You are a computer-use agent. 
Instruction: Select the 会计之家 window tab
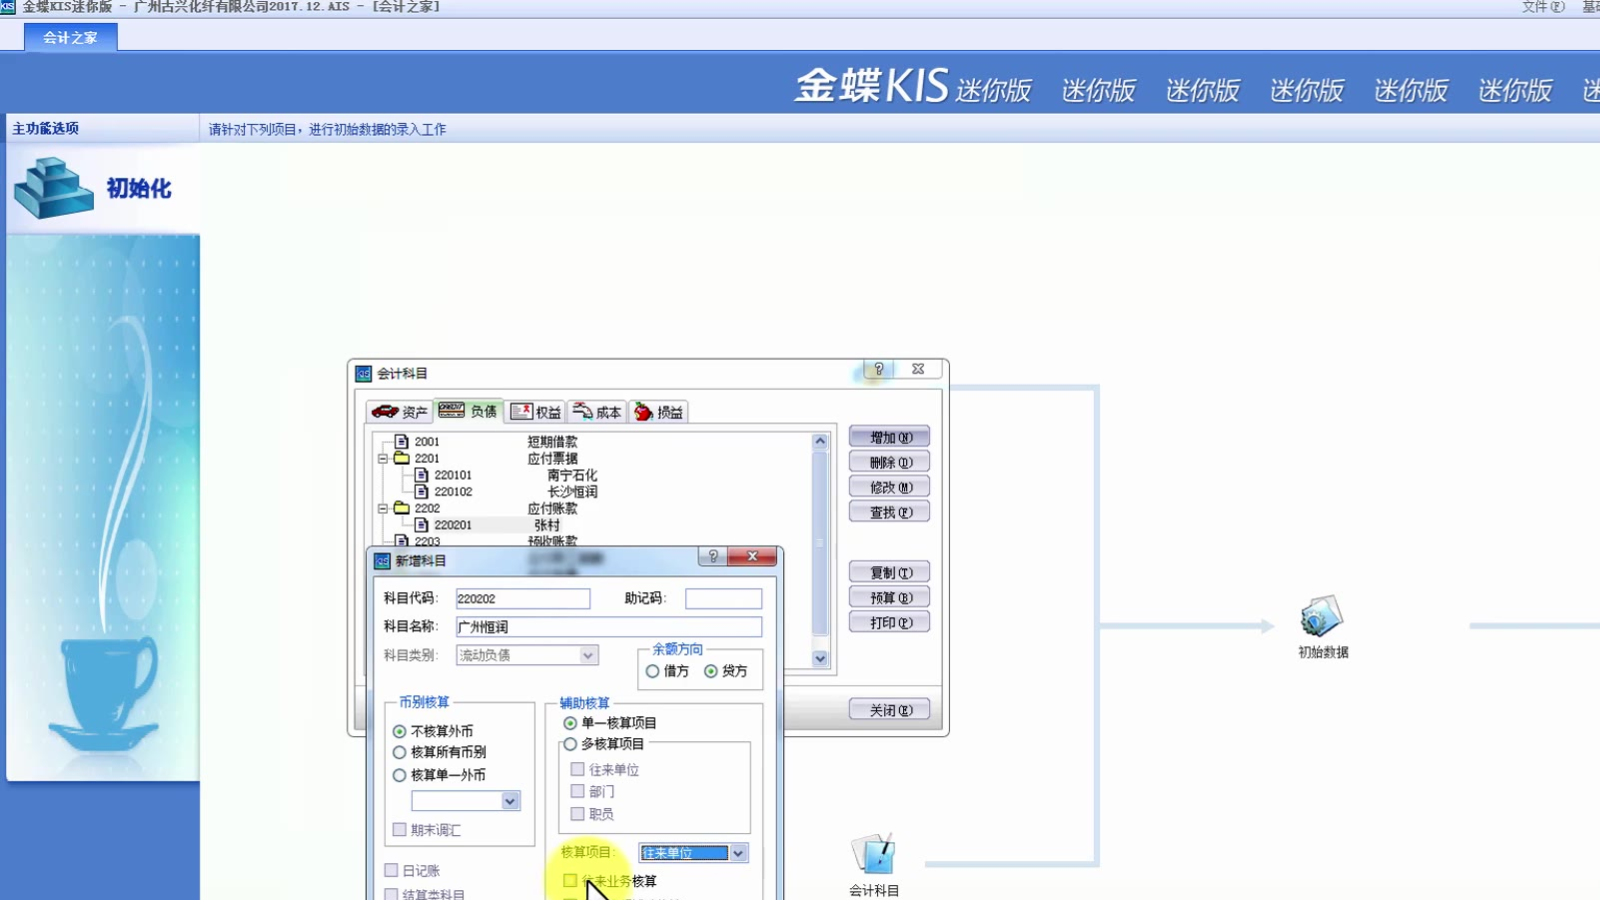pos(71,38)
